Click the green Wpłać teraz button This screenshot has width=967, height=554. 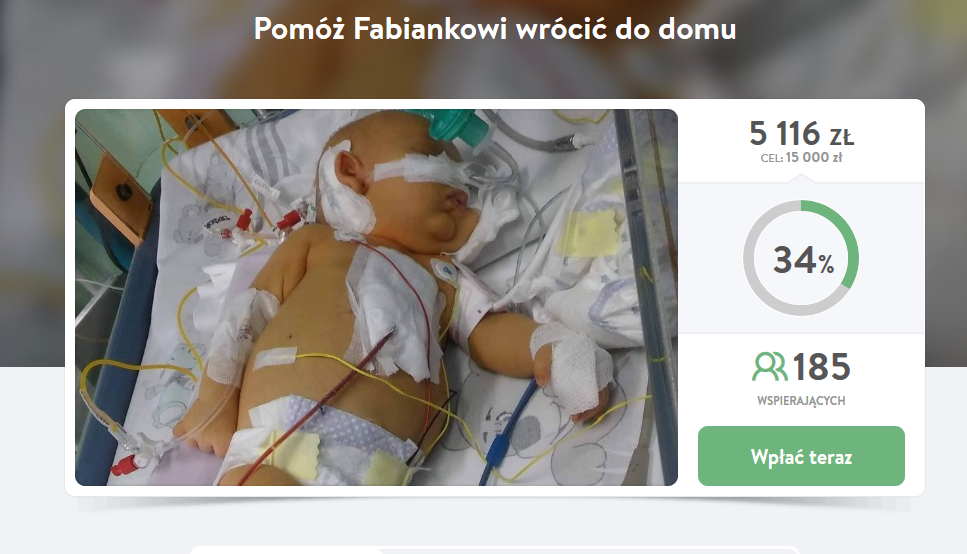click(x=801, y=456)
